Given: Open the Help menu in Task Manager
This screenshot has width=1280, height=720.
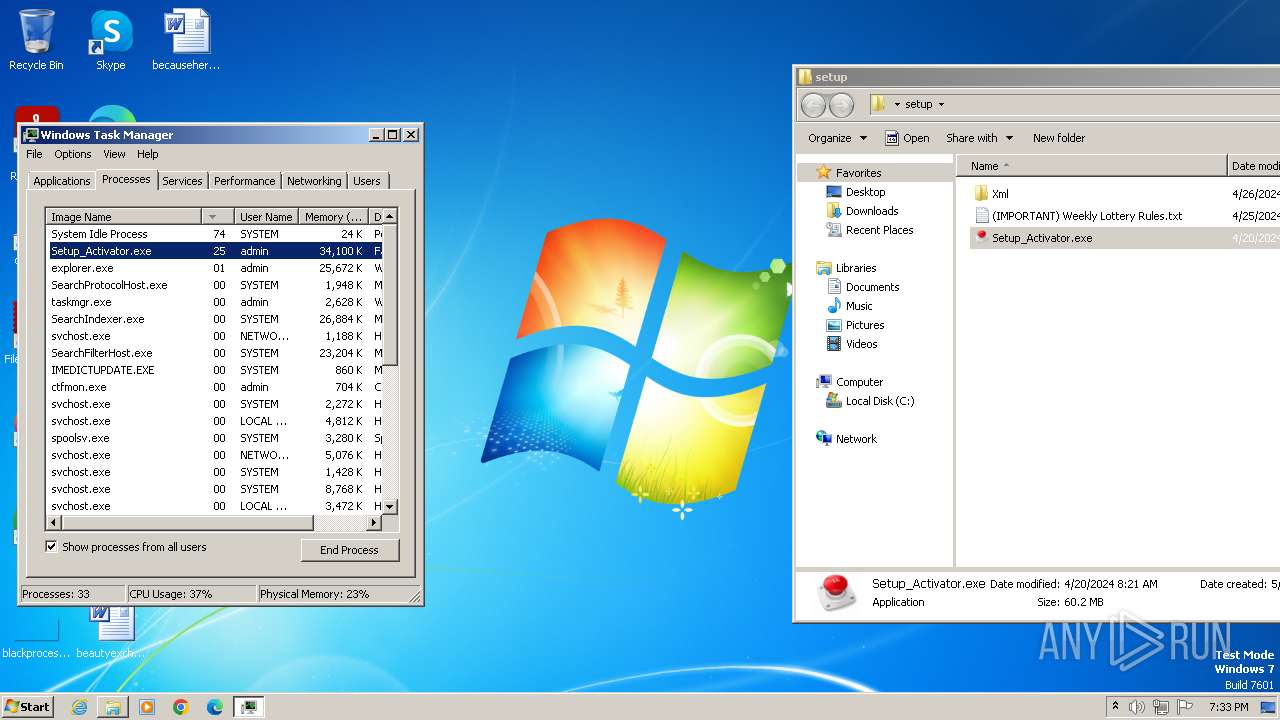Looking at the screenshot, I should coord(148,154).
